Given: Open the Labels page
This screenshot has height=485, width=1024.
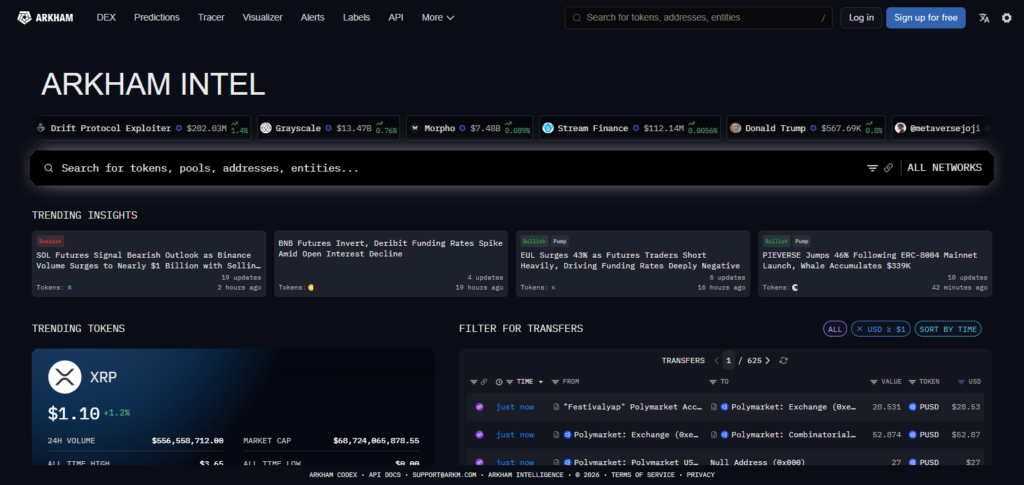Looking at the screenshot, I should pos(357,18).
